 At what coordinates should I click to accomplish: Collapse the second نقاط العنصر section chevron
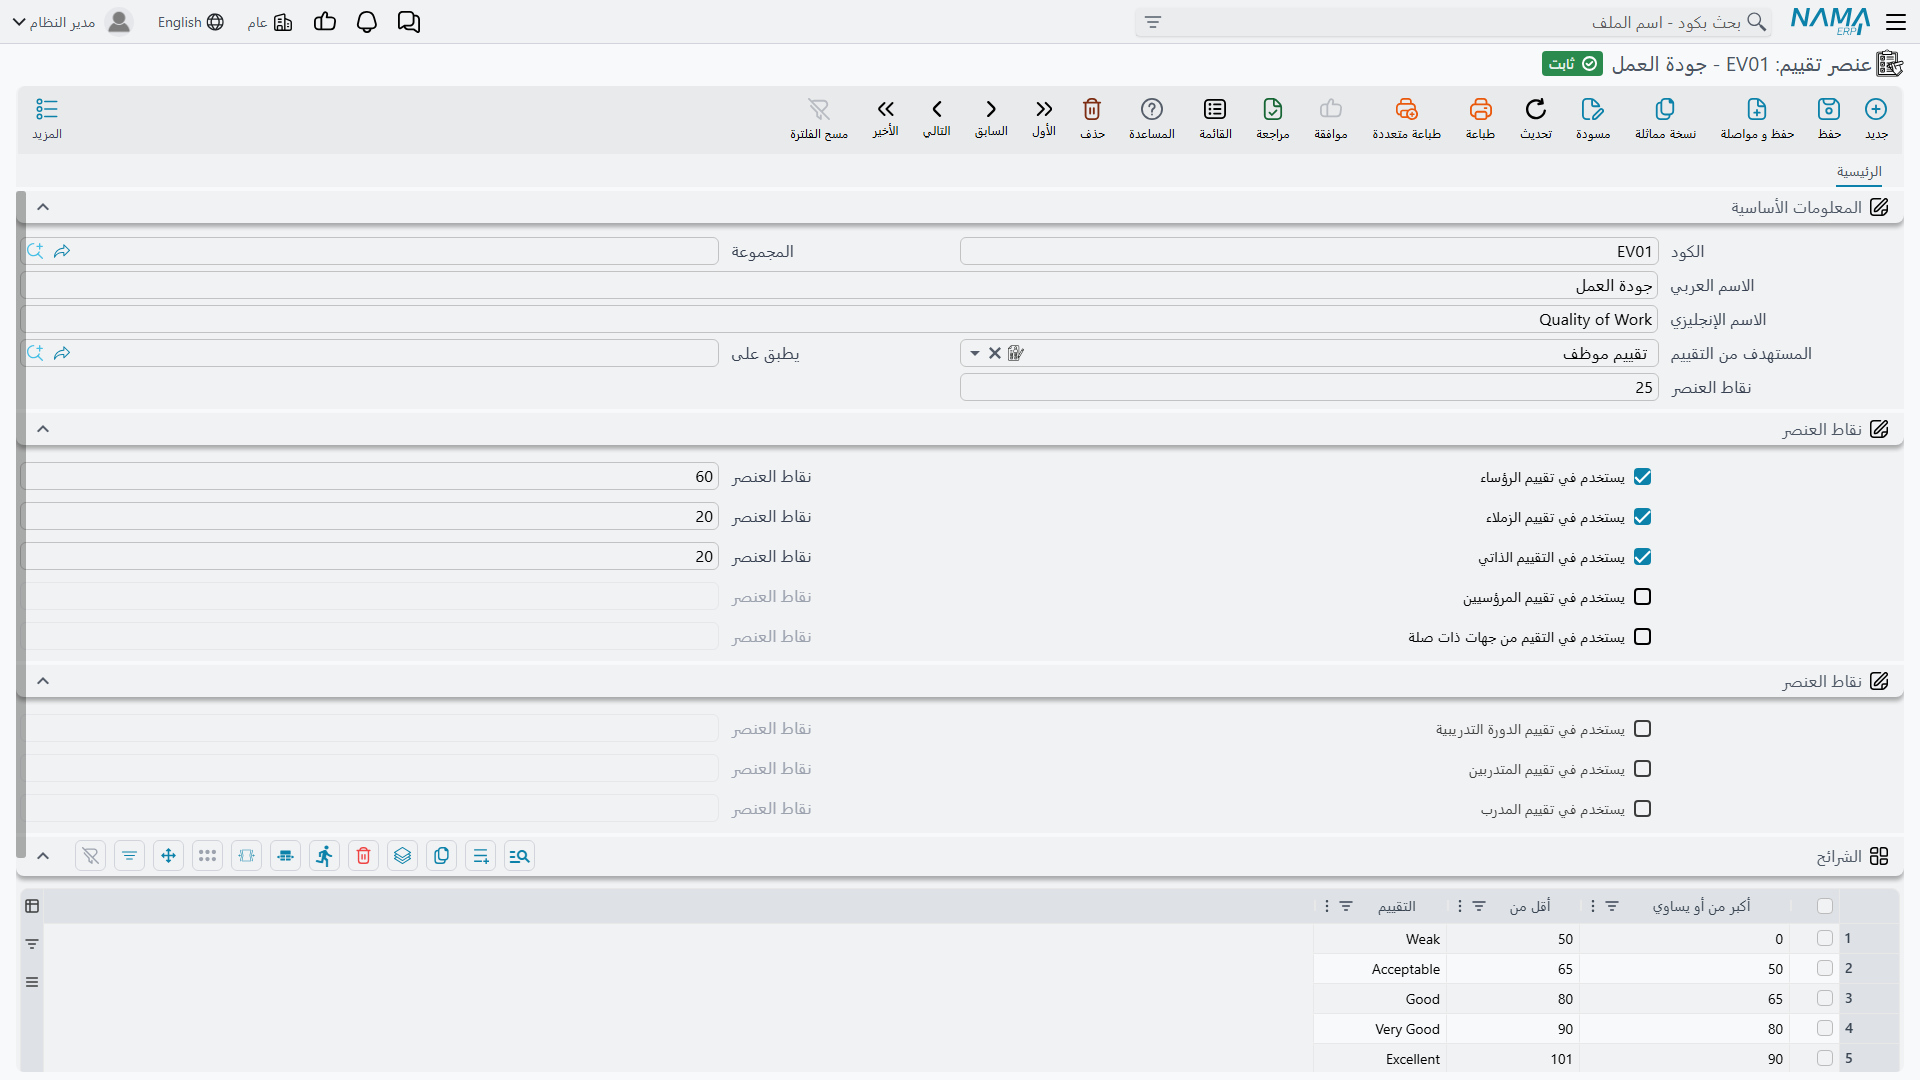click(x=43, y=681)
